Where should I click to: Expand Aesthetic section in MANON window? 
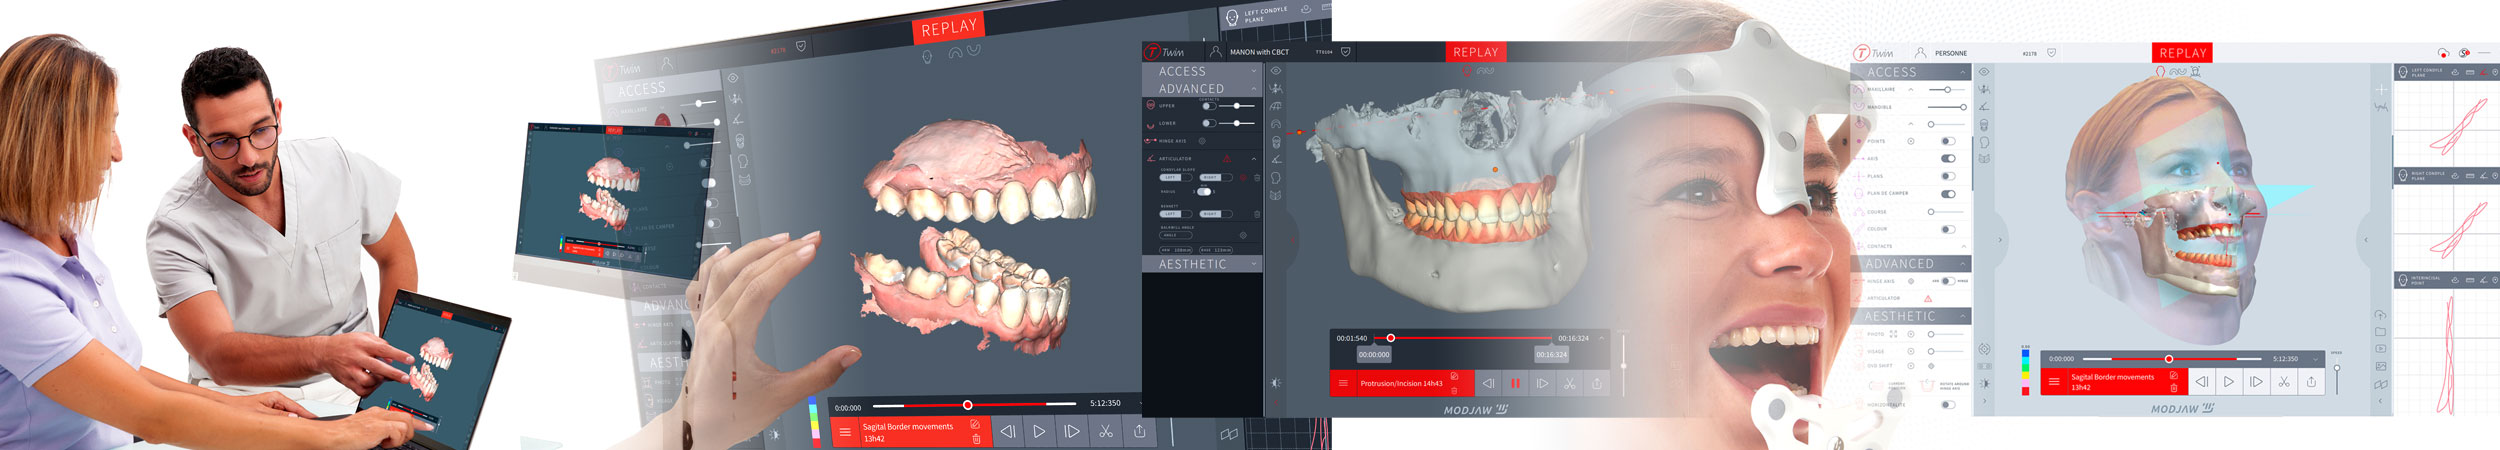point(1254,264)
